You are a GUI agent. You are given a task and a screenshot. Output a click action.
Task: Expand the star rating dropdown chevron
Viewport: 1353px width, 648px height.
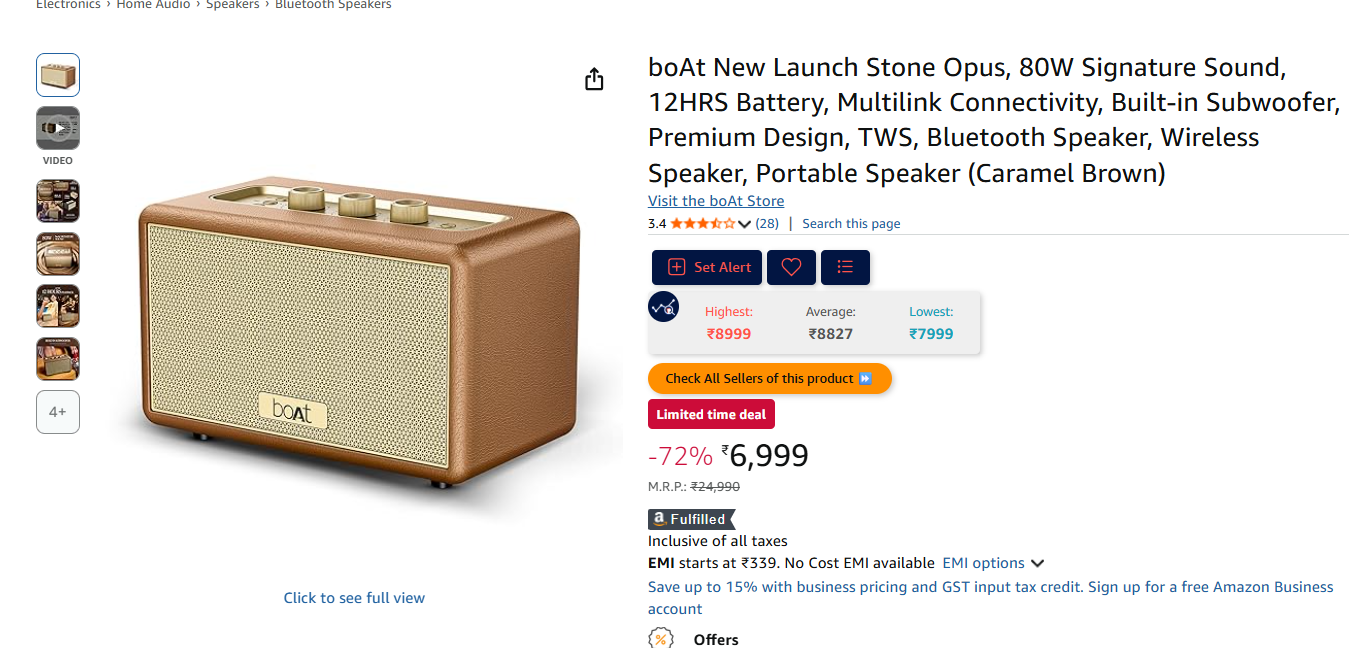744,224
